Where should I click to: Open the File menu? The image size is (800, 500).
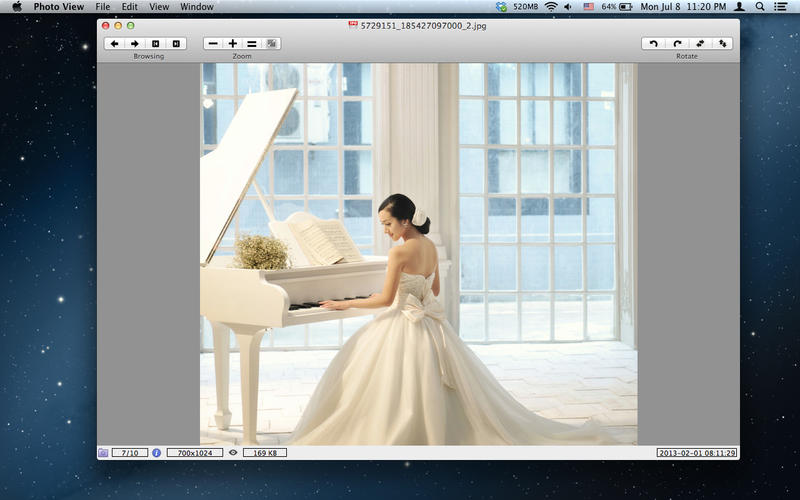click(103, 7)
